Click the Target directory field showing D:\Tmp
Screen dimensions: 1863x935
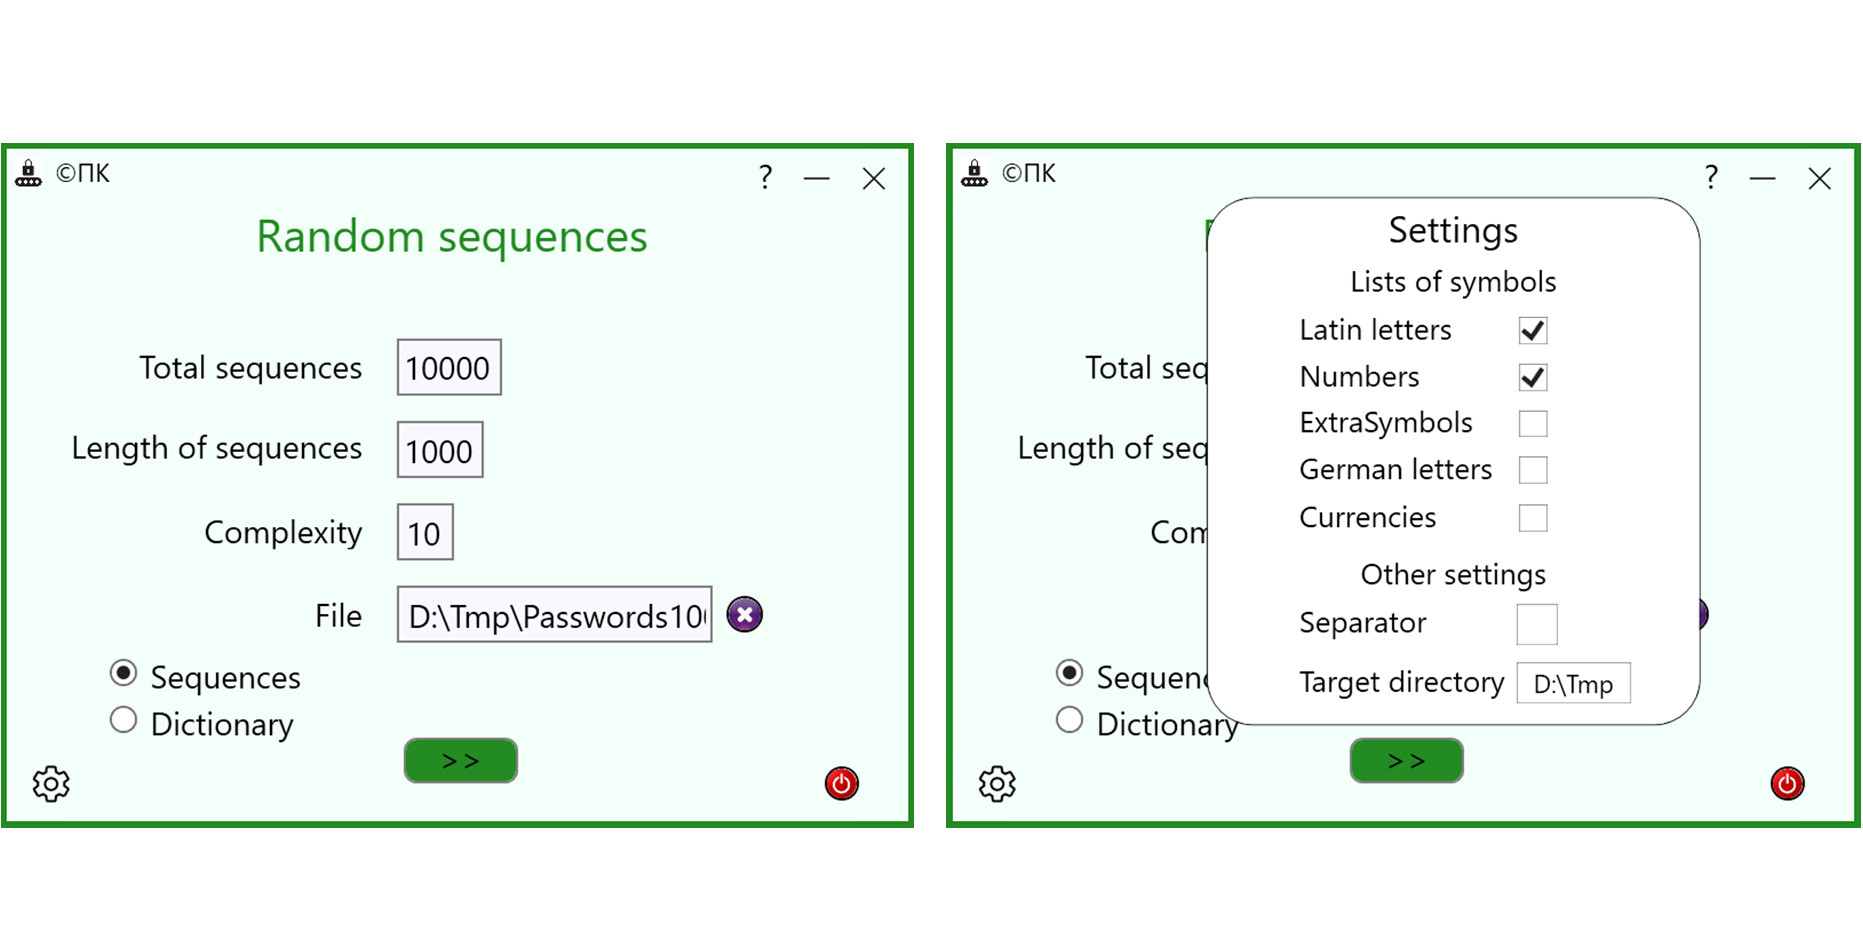(x=1573, y=684)
